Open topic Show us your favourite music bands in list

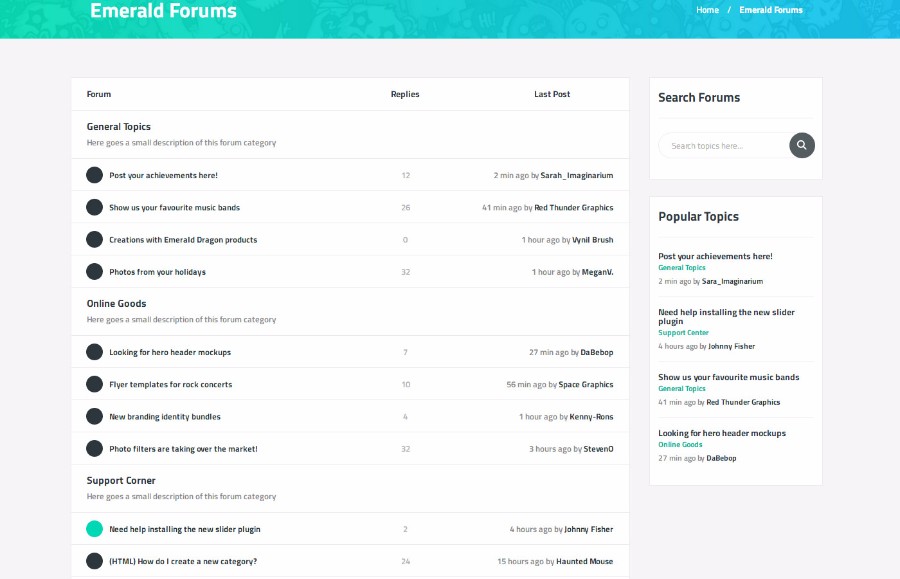[x=174, y=208]
